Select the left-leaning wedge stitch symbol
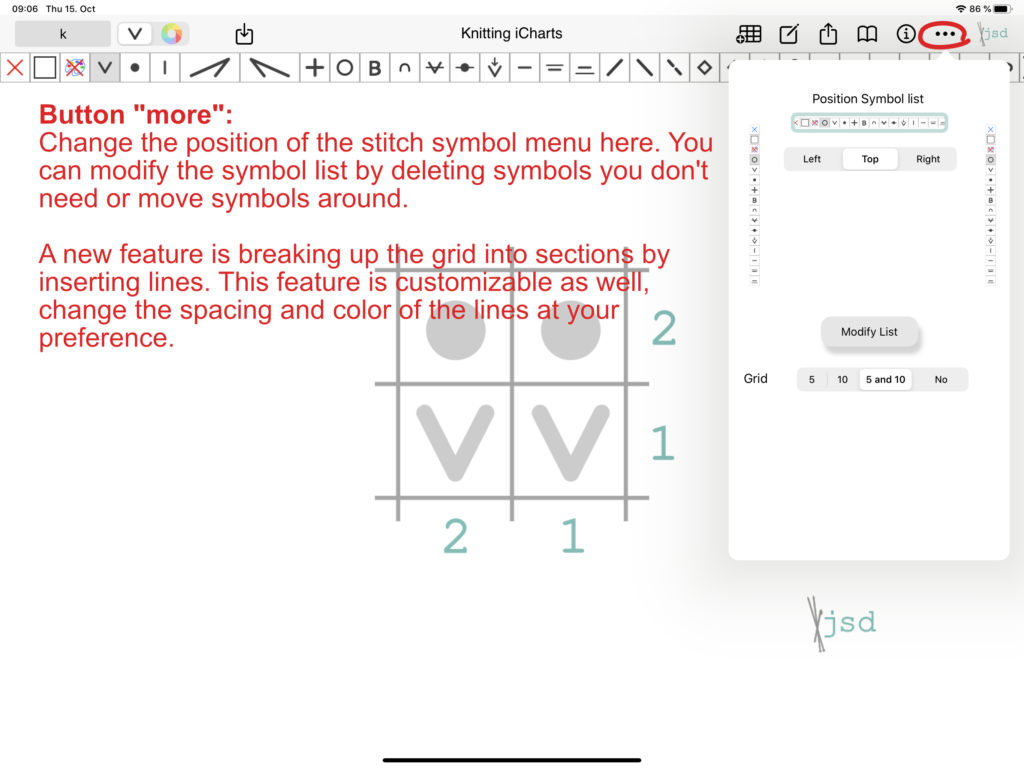Image resolution: width=1024 pixels, height=768 pixels. pyautogui.click(x=270, y=67)
